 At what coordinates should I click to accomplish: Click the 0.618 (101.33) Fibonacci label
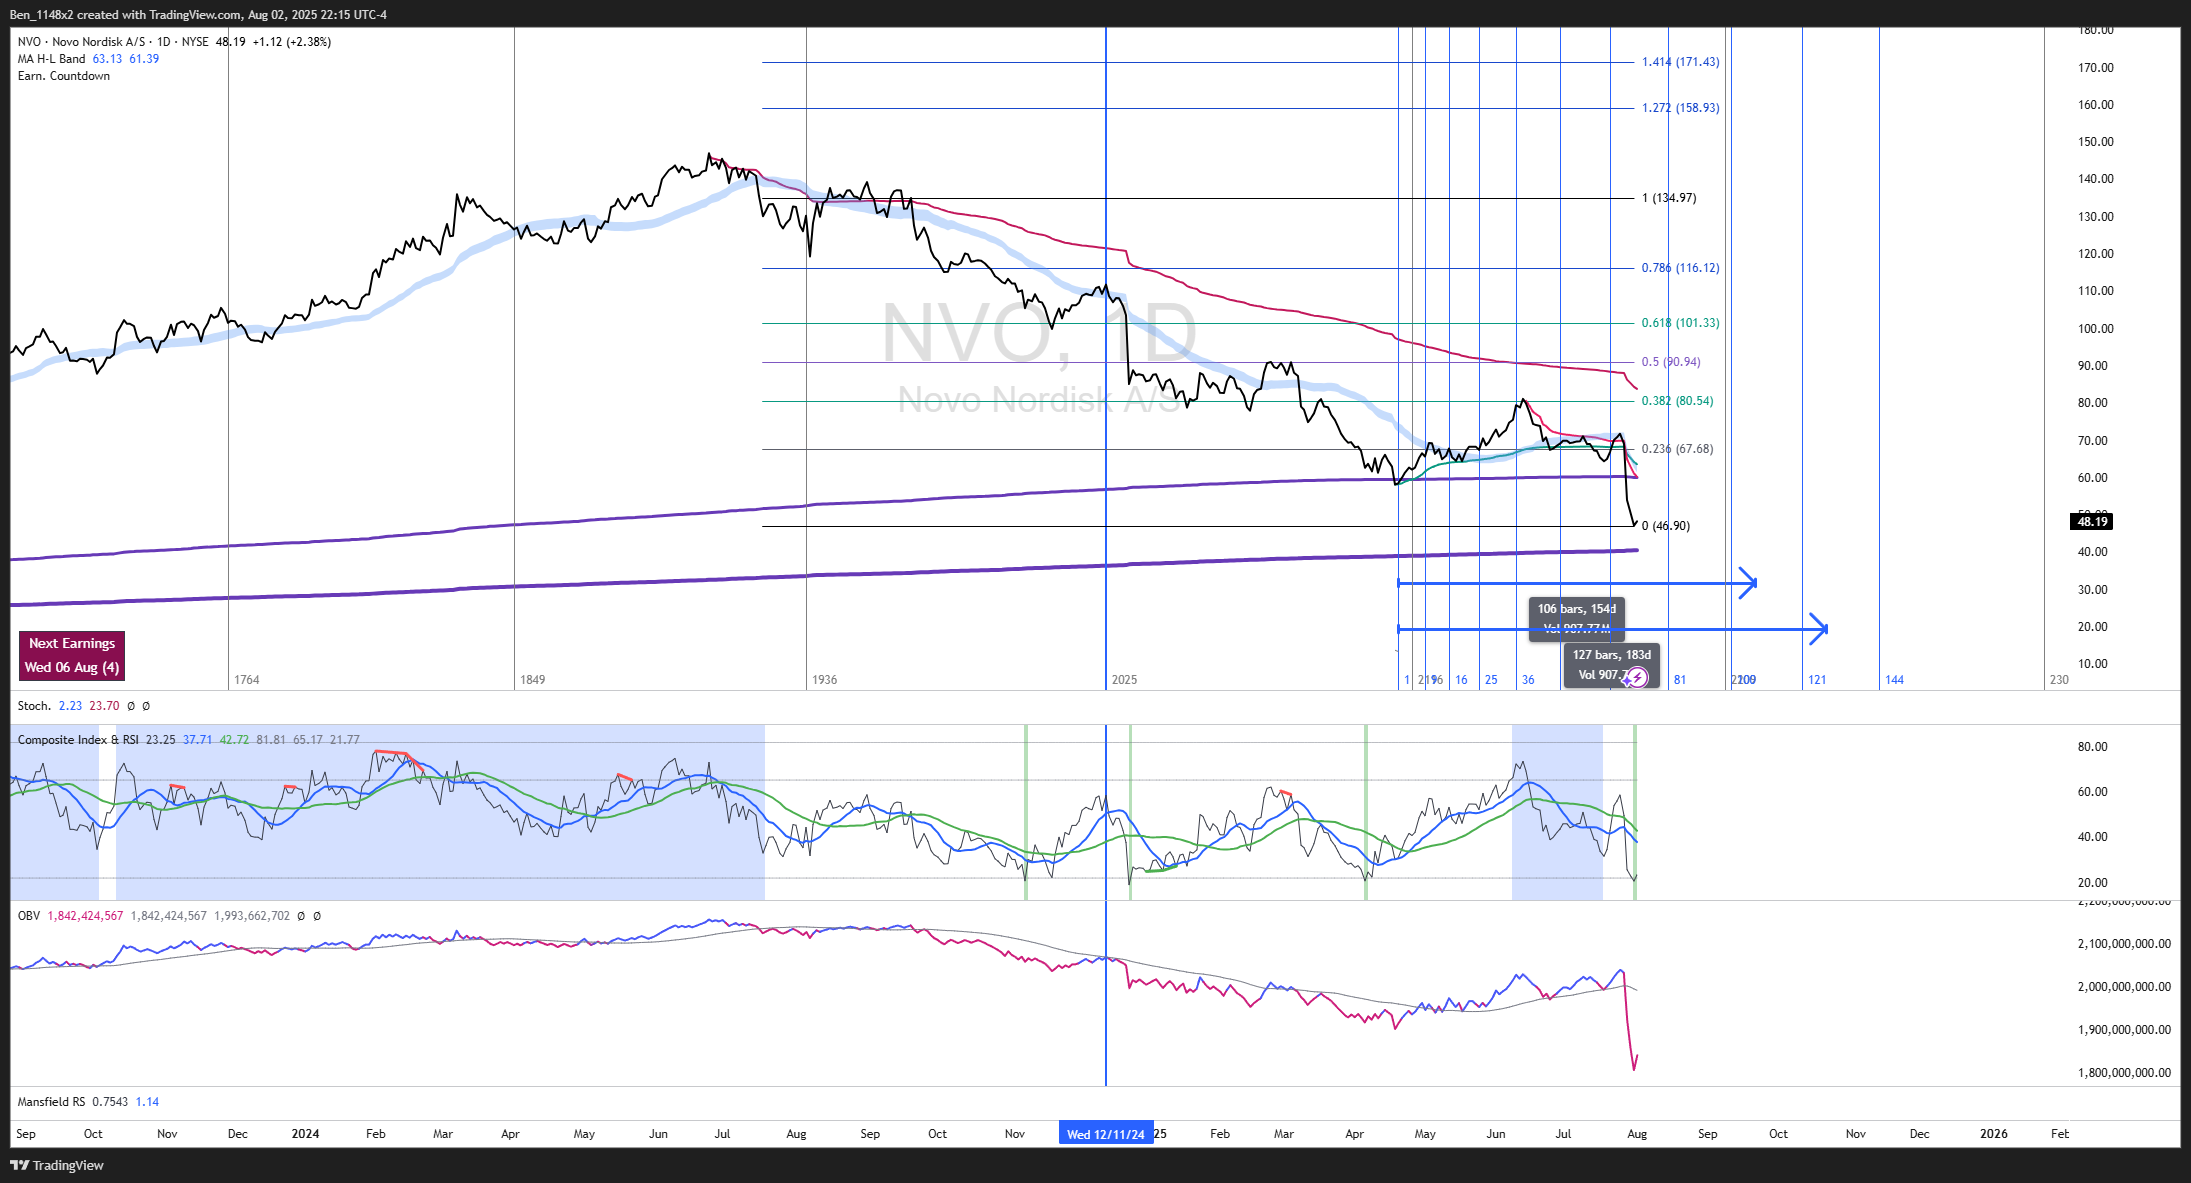click(x=1680, y=323)
